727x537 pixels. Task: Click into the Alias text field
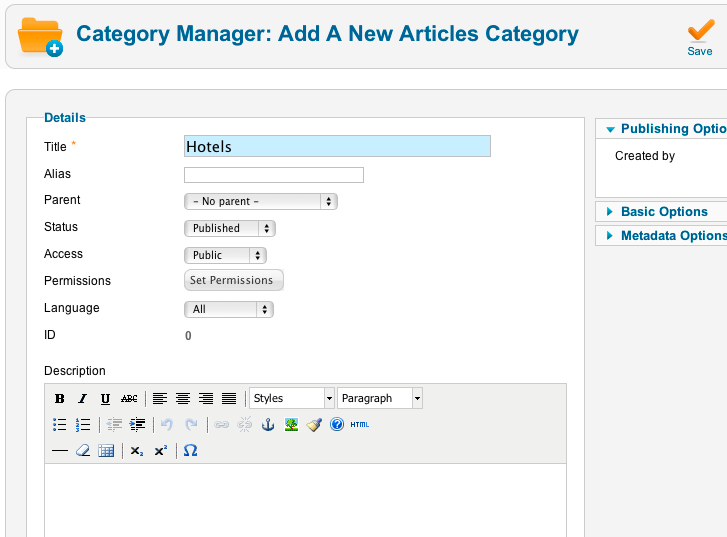274,175
